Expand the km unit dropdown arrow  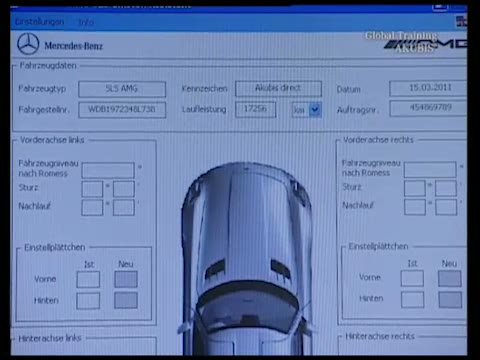click(x=315, y=110)
